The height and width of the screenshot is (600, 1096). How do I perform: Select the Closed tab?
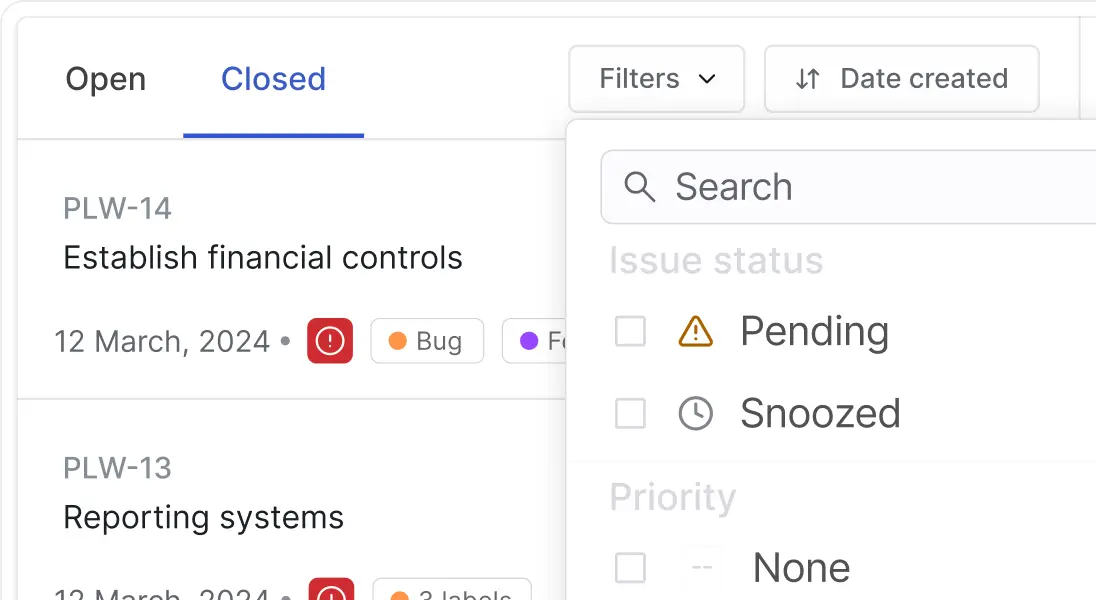click(273, 79)
